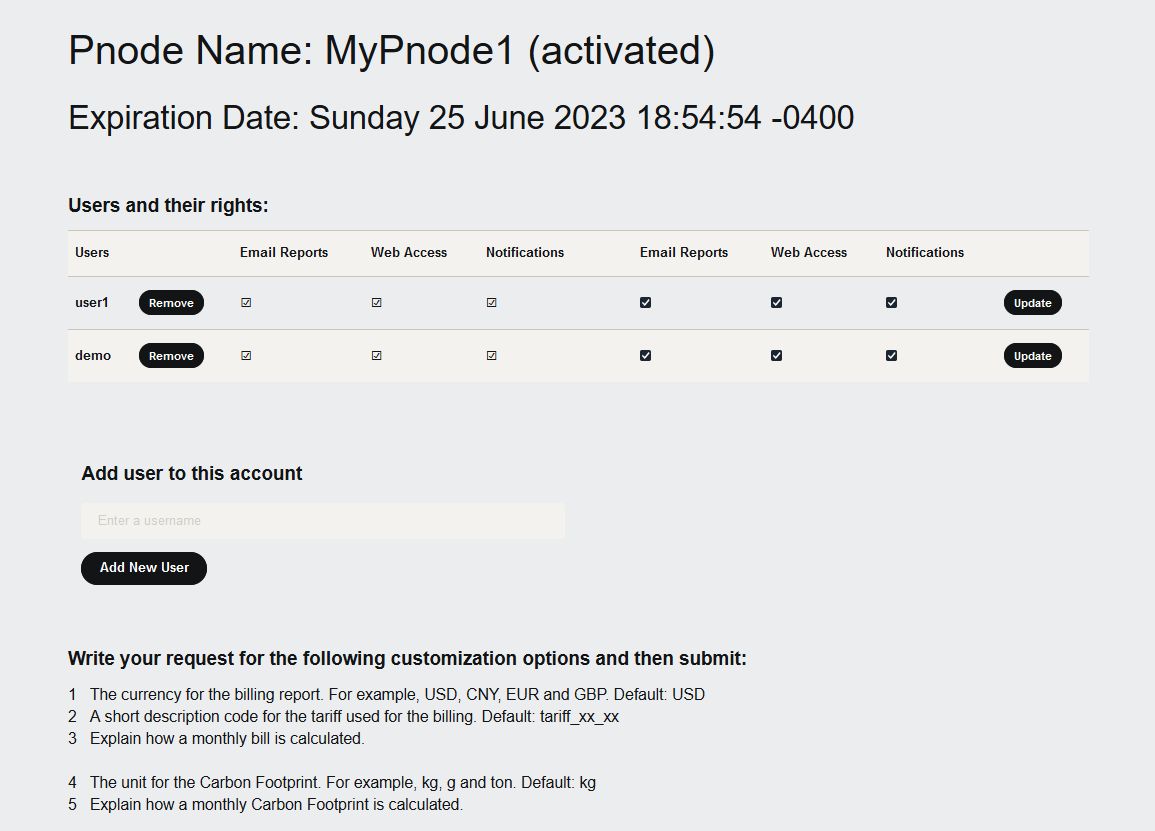
Task: Click user1's current Web Access checkmark icon
Action: (x=377, y=303)
